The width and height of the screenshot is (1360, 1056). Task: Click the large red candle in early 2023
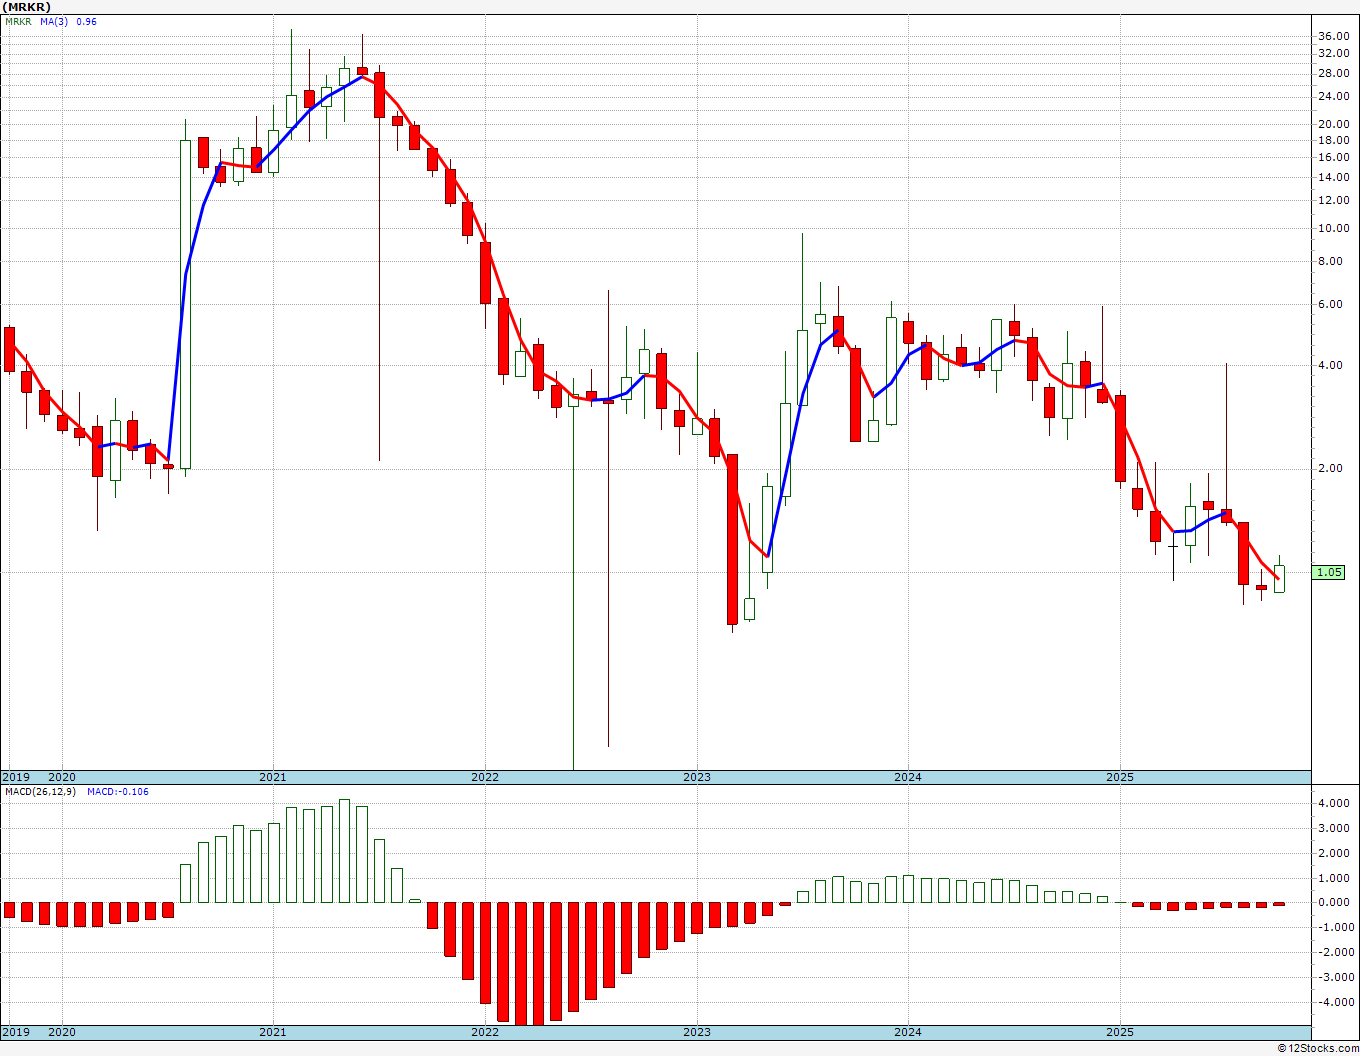[732, 540]
